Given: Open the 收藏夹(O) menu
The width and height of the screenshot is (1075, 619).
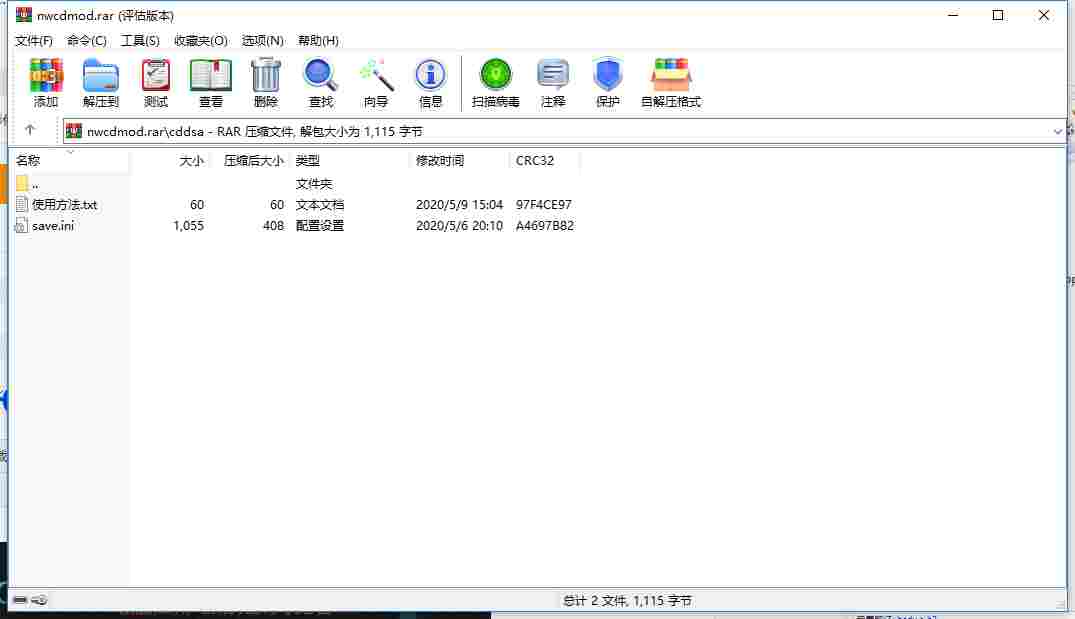Looking at the screenshot, I should point(200,40).
